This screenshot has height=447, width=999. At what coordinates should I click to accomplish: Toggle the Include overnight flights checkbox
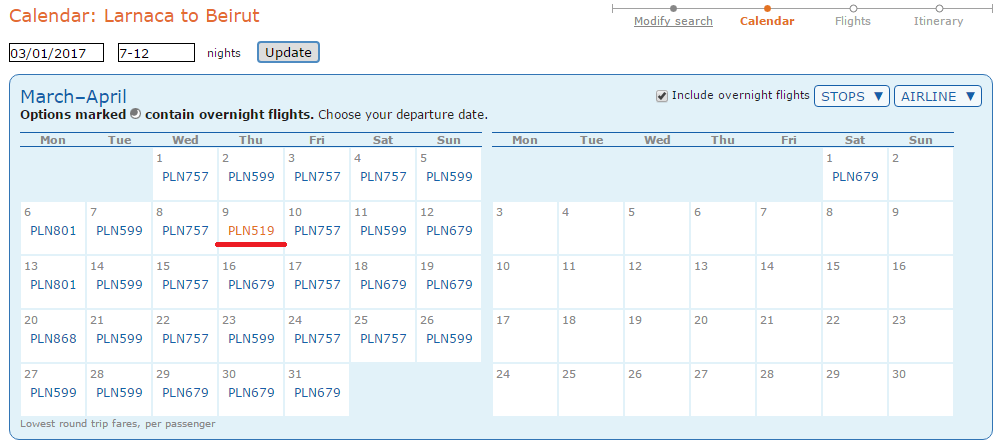click(662, 96)
